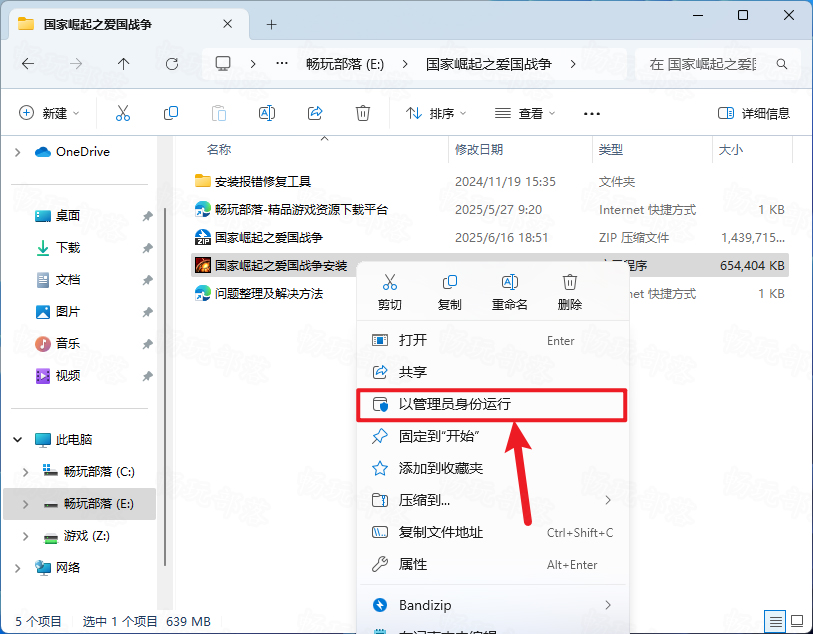Viewport: 813px width, 634px height.
Task: Select 畅玩部落 (E:) in the navigation pane
Action: coord(80,504)
